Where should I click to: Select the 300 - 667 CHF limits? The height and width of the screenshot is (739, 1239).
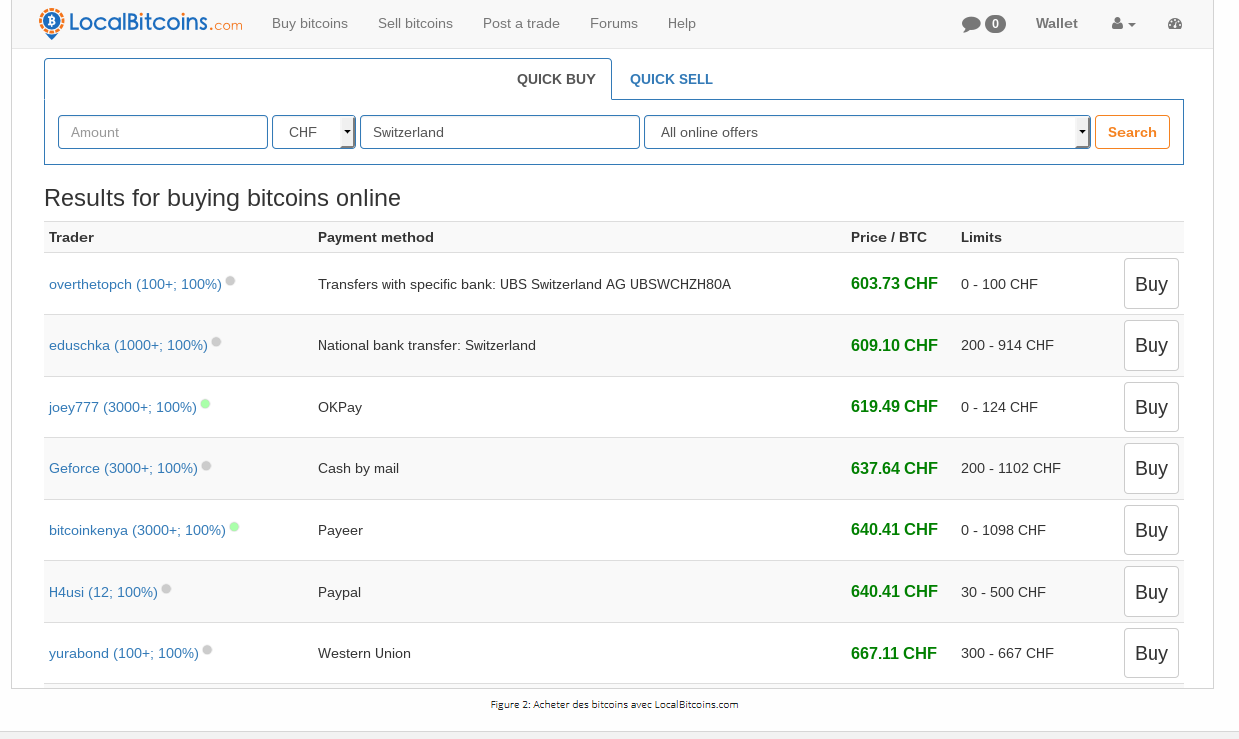click(1007, 653)
